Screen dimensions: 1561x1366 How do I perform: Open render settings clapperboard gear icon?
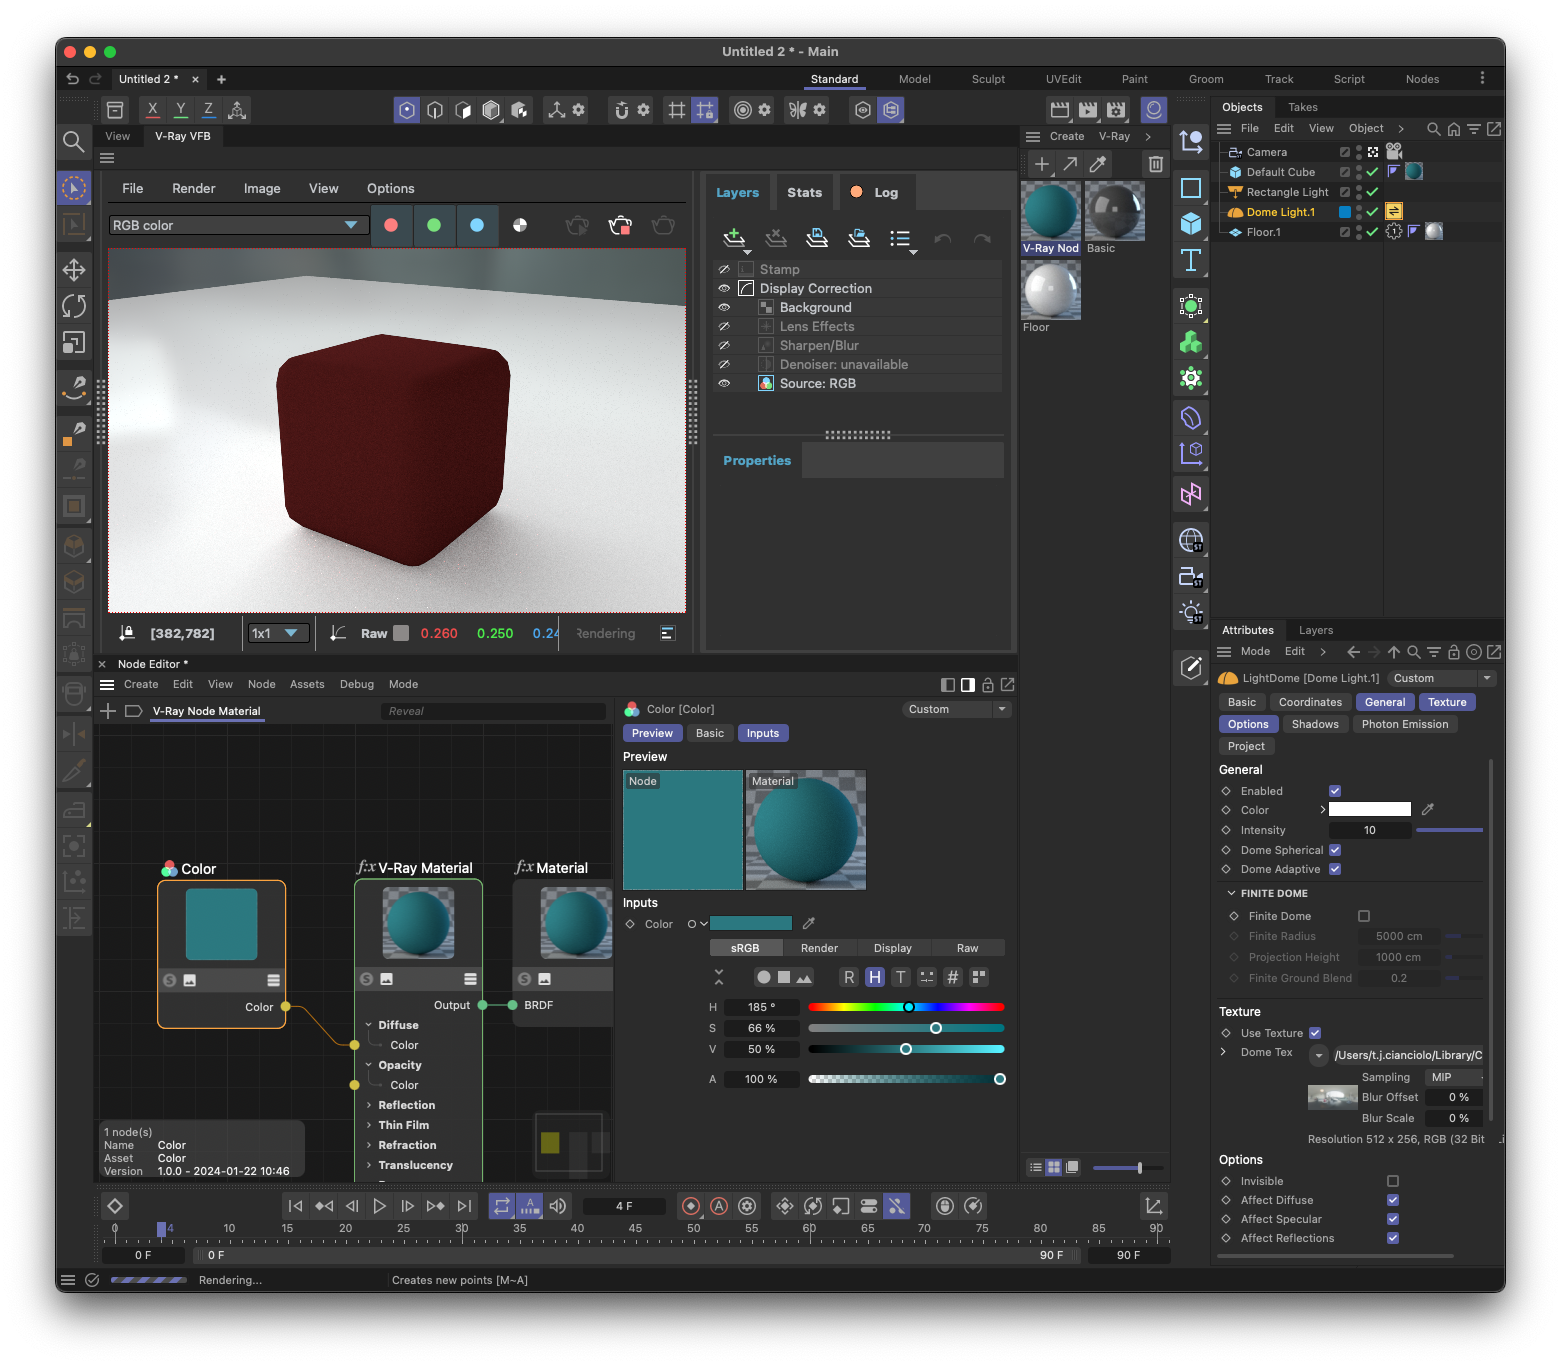click(x=1116, y=110)
